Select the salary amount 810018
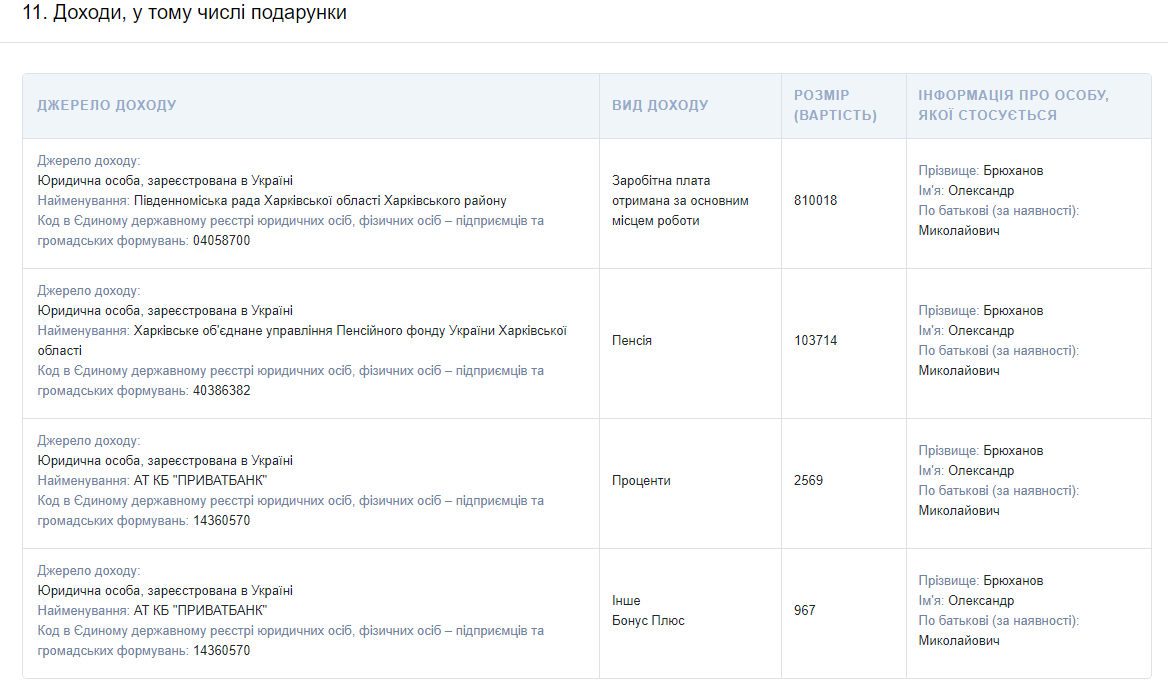This screenshot has height=691, width=1168. 815,200
